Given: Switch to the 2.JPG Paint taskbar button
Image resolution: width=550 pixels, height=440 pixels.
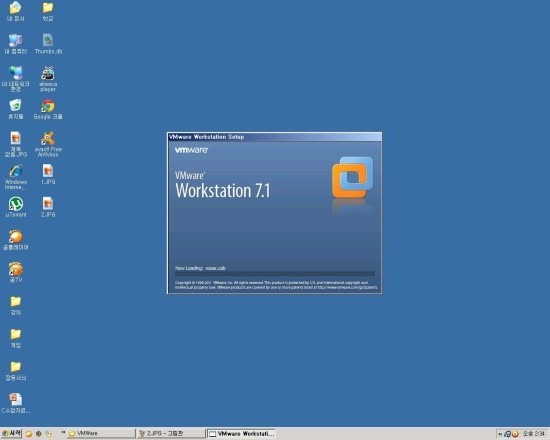Looking at the screenshot, I should pyautogui.click(x=170, y=434).
